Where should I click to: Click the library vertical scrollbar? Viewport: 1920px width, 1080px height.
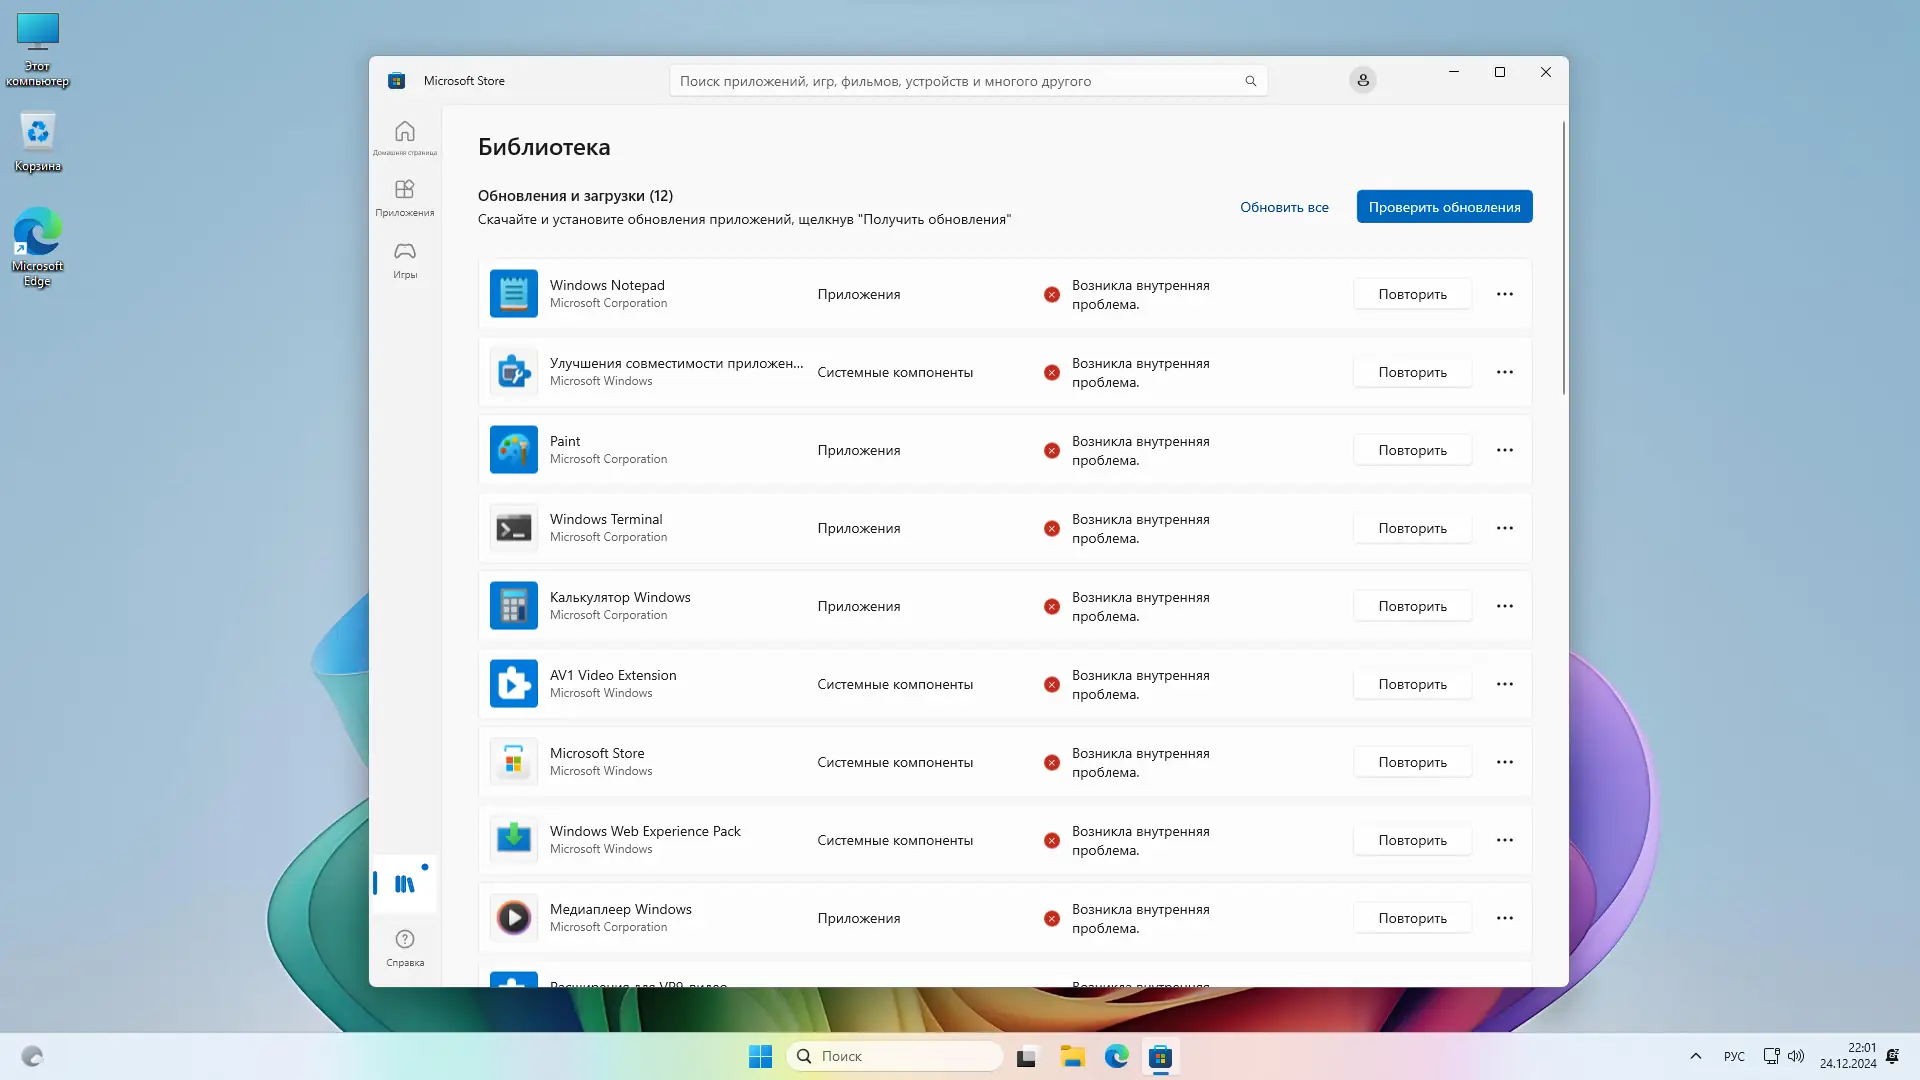1563,260
